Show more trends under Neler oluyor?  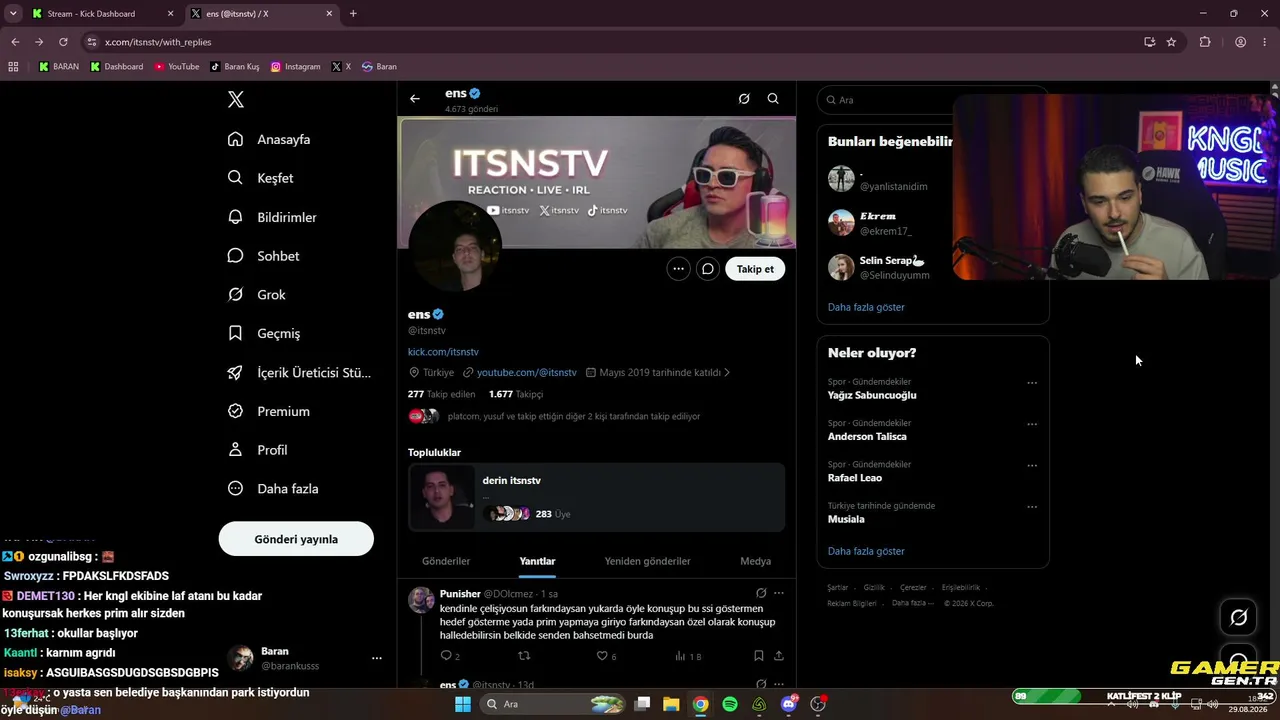[866, 551]
